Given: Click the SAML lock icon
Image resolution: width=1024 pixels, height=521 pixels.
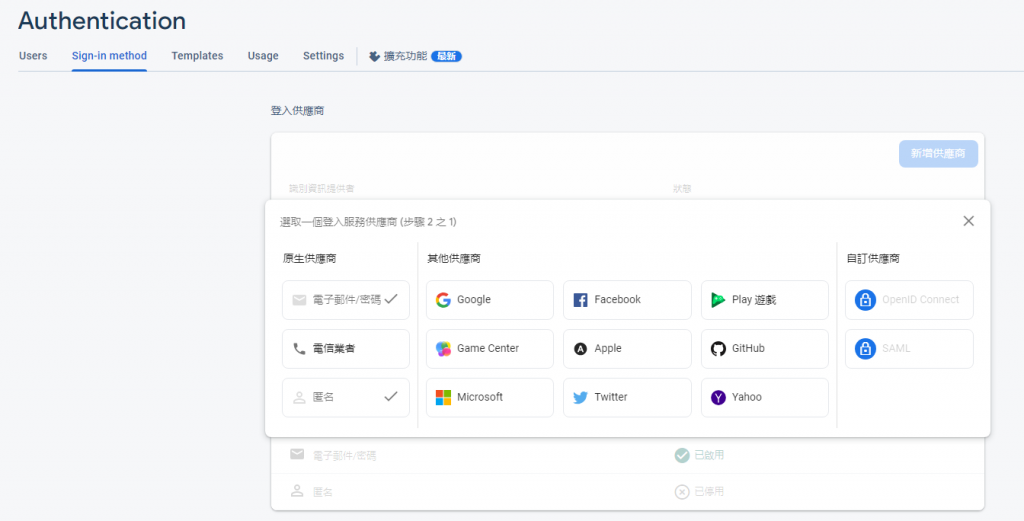Looking at the screenshot, I should pos(865,349).
